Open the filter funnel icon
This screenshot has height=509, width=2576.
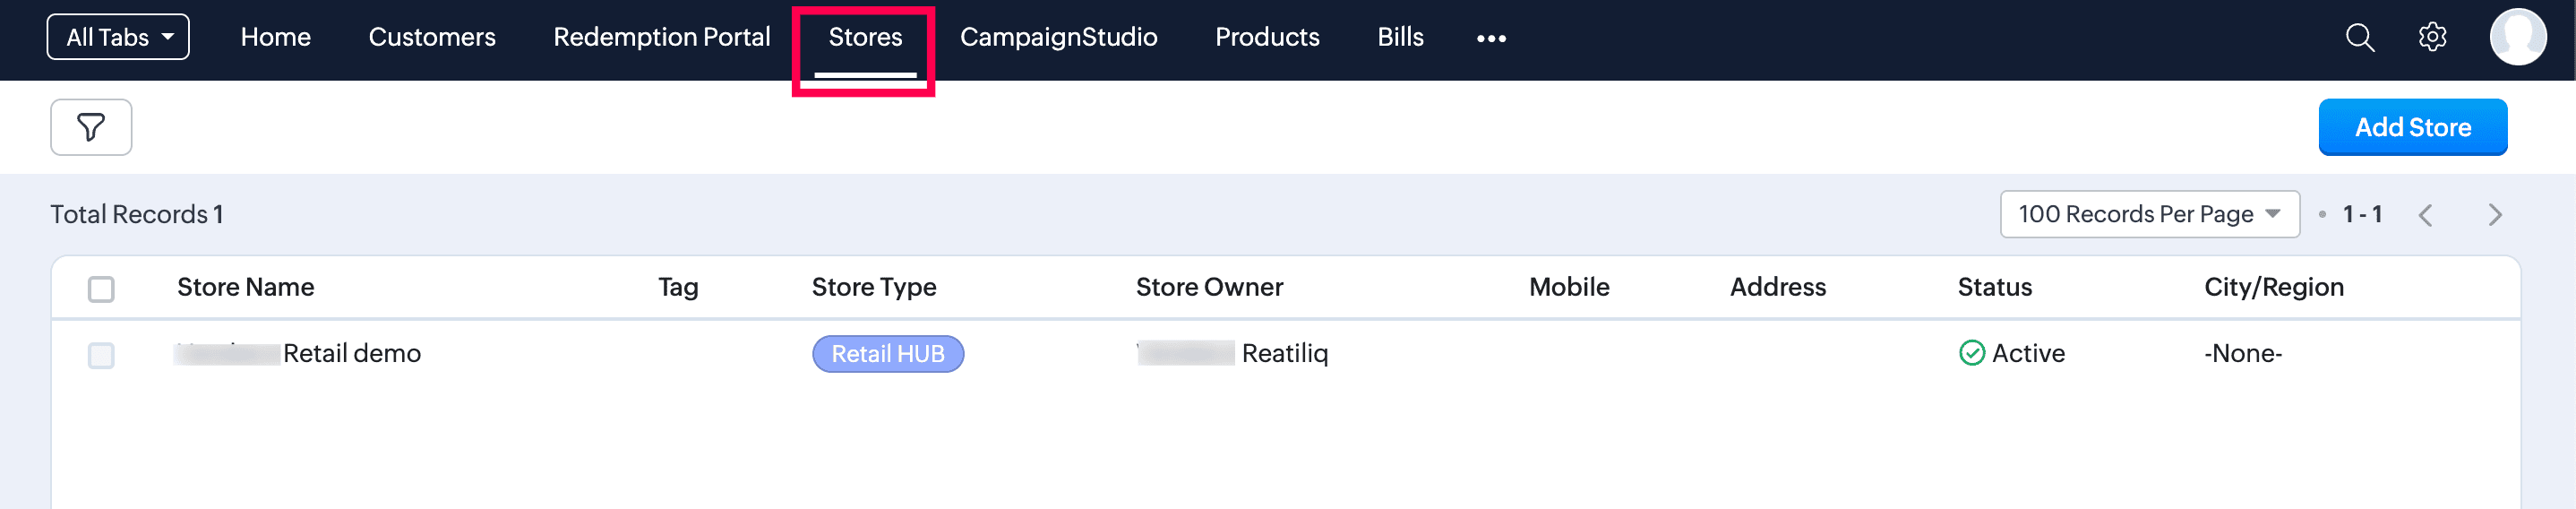pos(91,127)
